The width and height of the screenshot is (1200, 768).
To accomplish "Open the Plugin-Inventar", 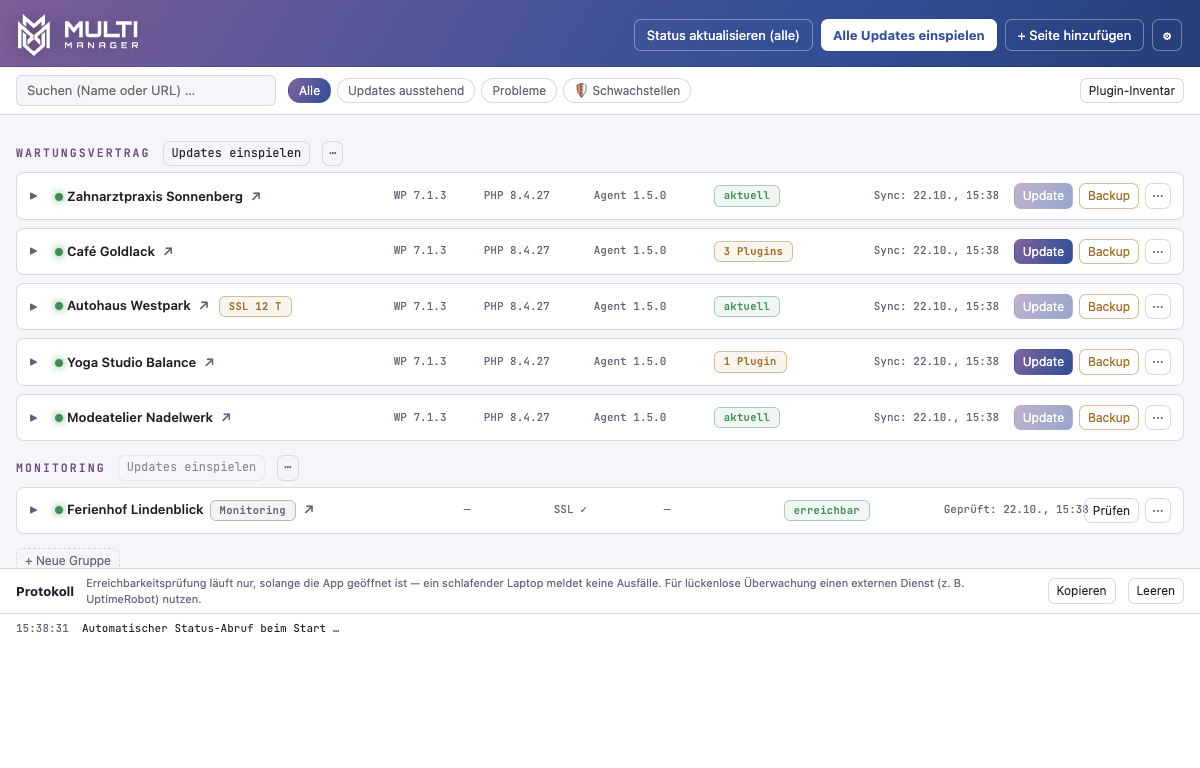I will click(x=1132, y=91).
